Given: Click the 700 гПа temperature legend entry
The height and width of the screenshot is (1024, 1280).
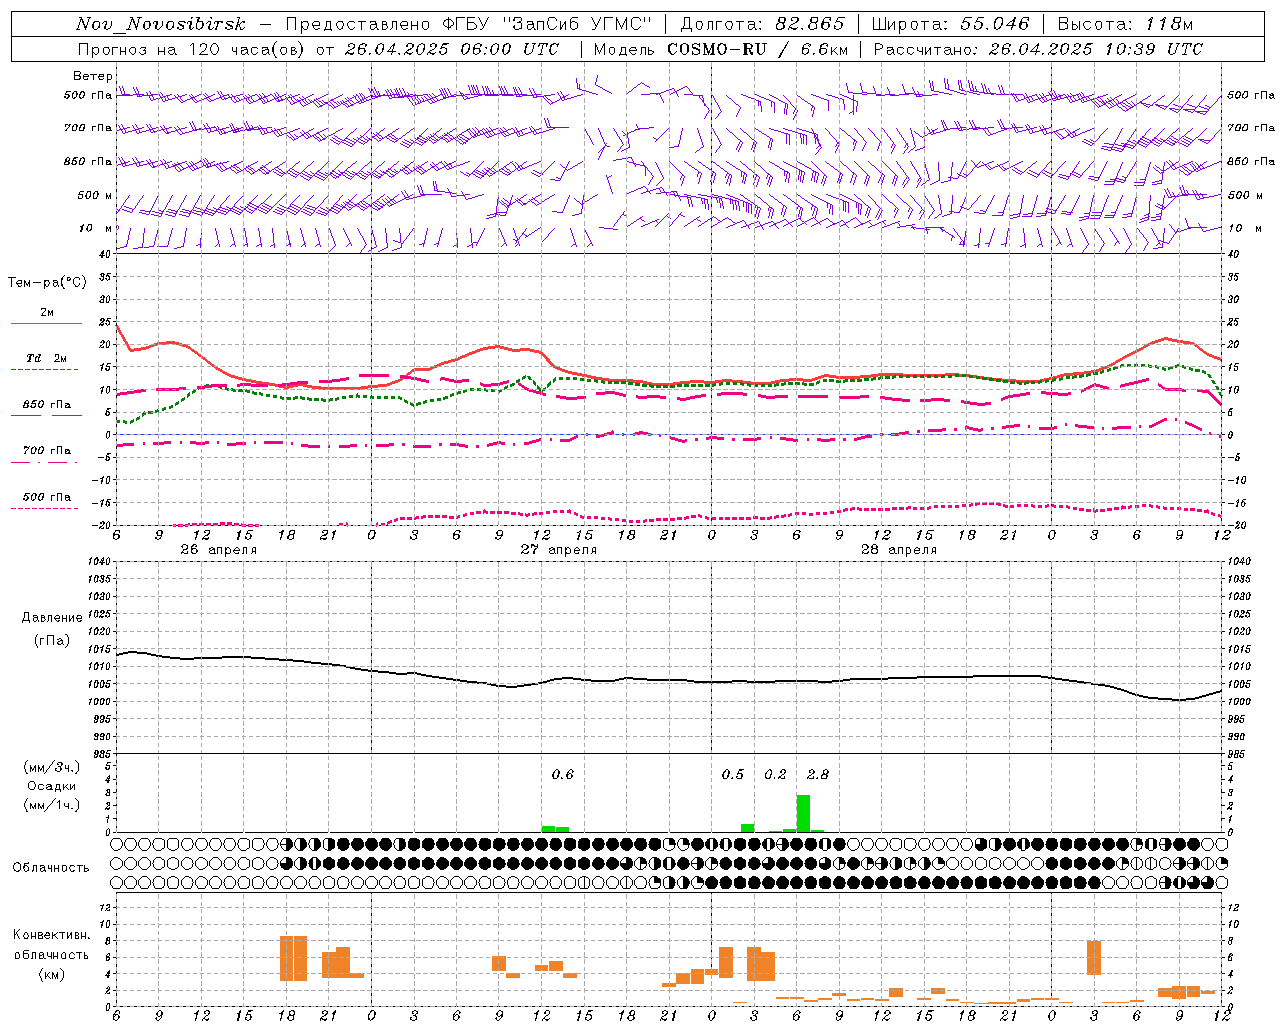Looking at the screenshot, I should tap(47, 451).
